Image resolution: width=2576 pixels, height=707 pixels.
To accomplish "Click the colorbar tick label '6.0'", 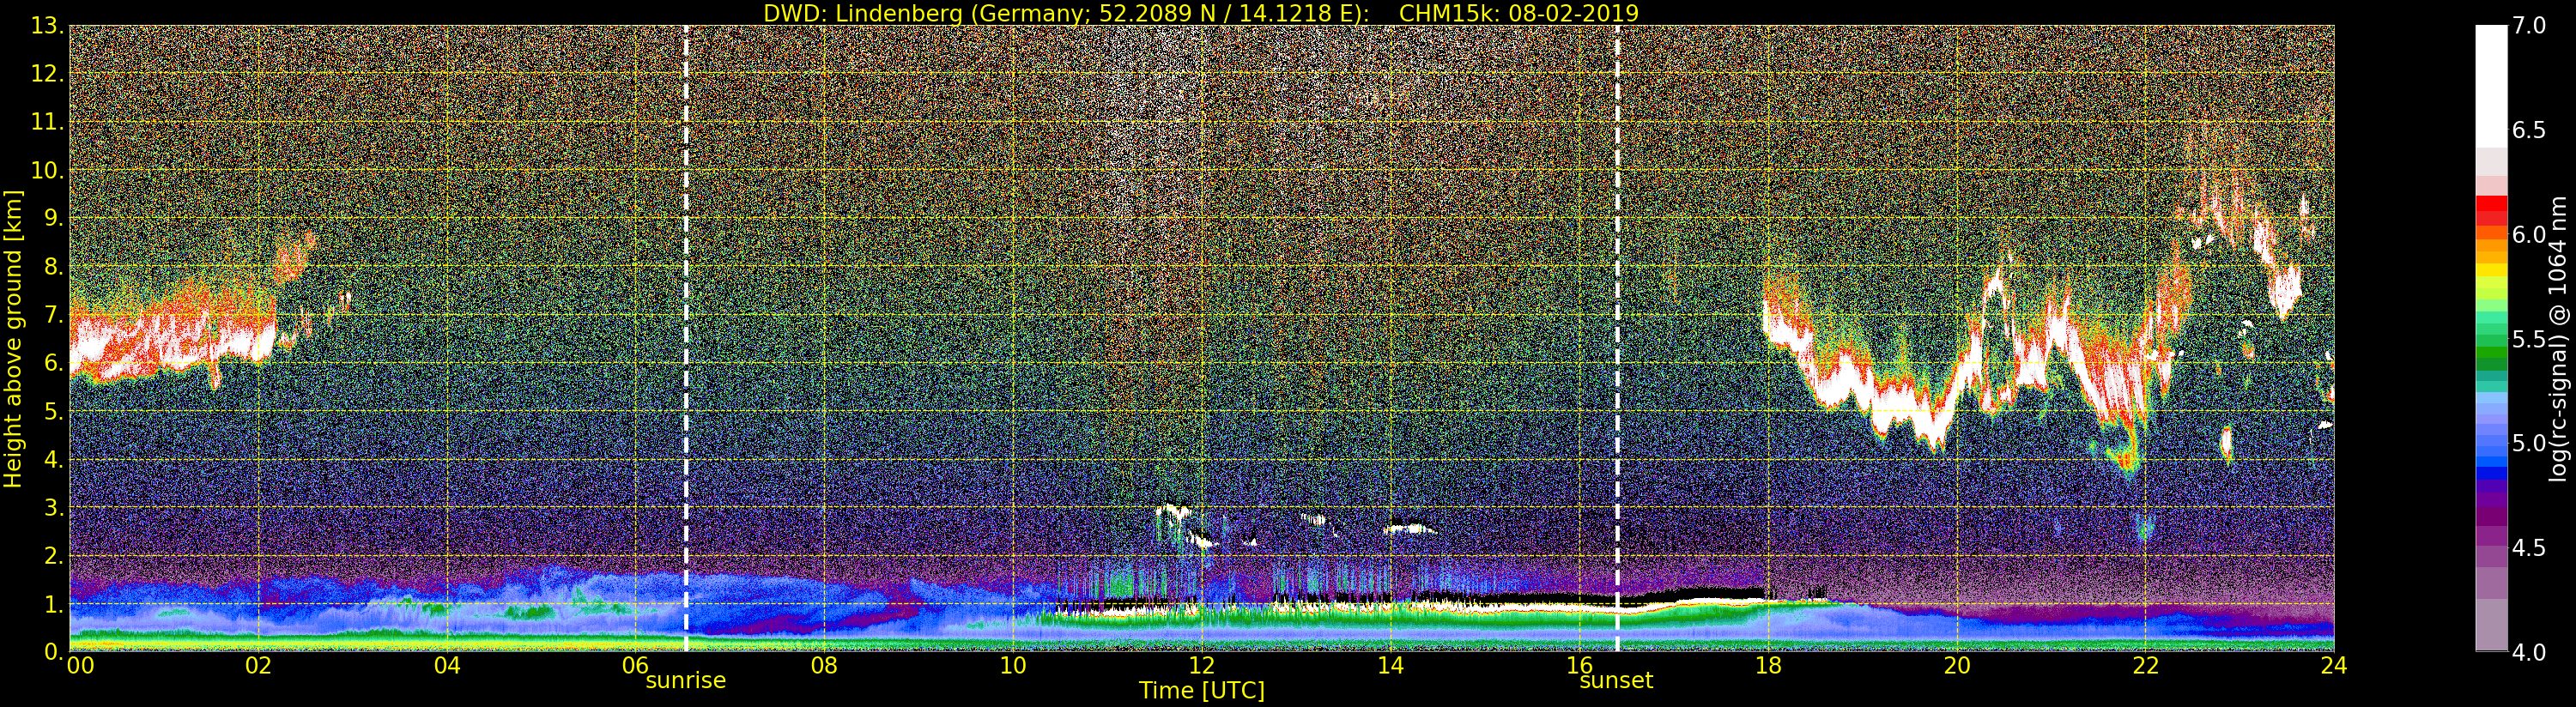I will click(2529, 234).
